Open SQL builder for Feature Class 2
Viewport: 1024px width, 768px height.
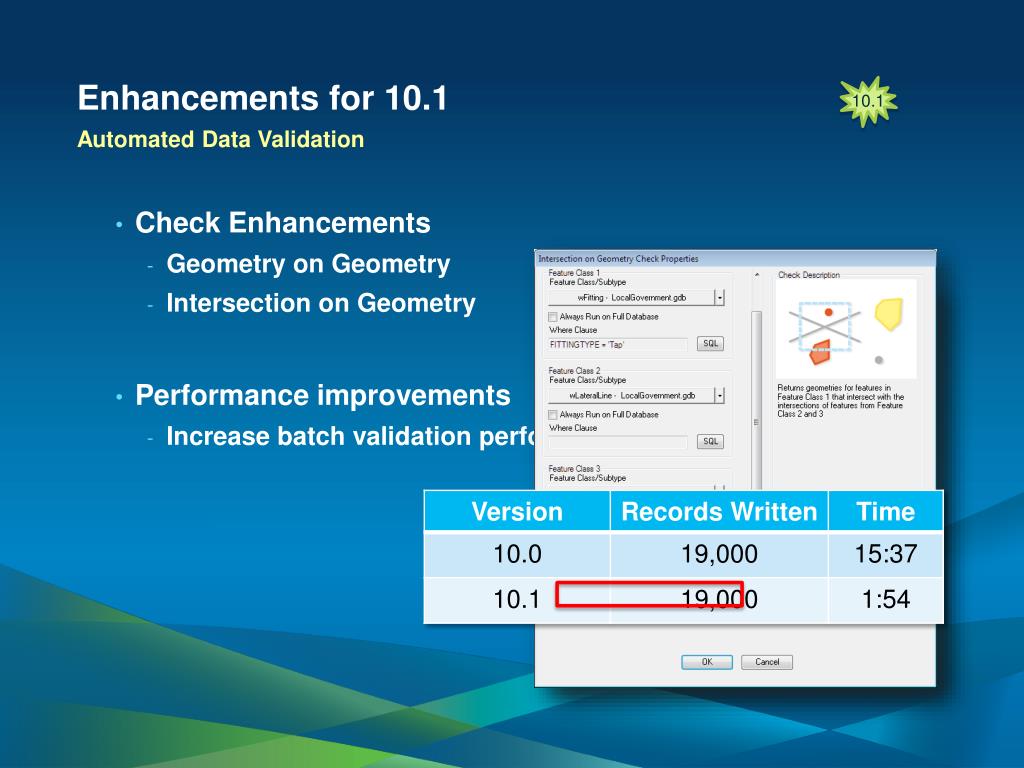coord(711,441)
